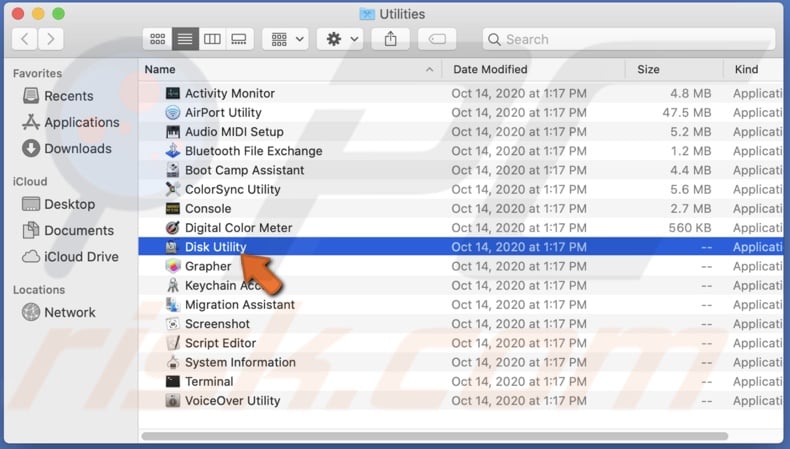Image resolution: width=790 pixels, height=449 pixels.
Task: Open Network in sidebar
Action: (58, 312)
